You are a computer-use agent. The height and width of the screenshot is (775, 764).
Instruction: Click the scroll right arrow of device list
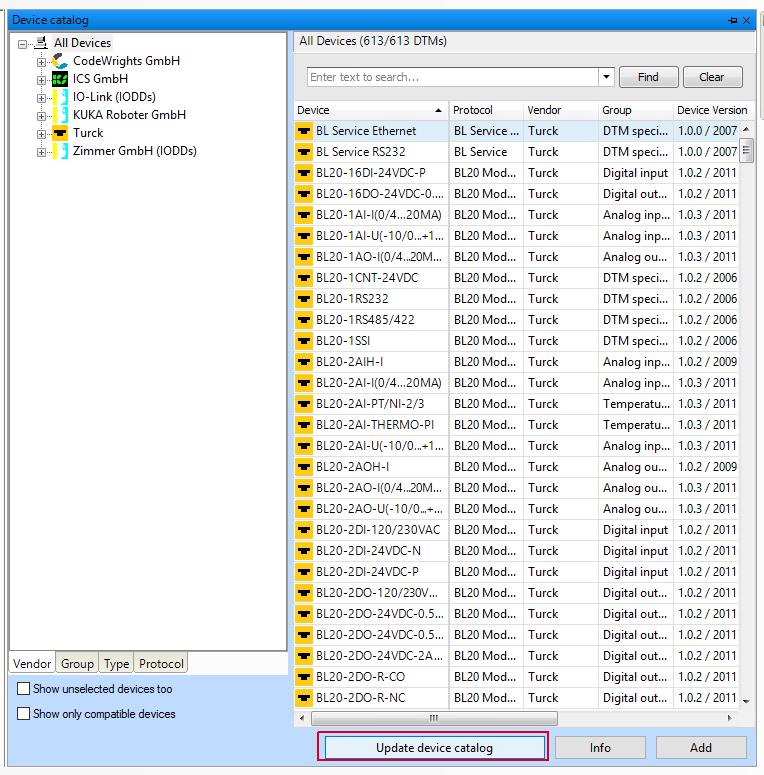[730, 718]
